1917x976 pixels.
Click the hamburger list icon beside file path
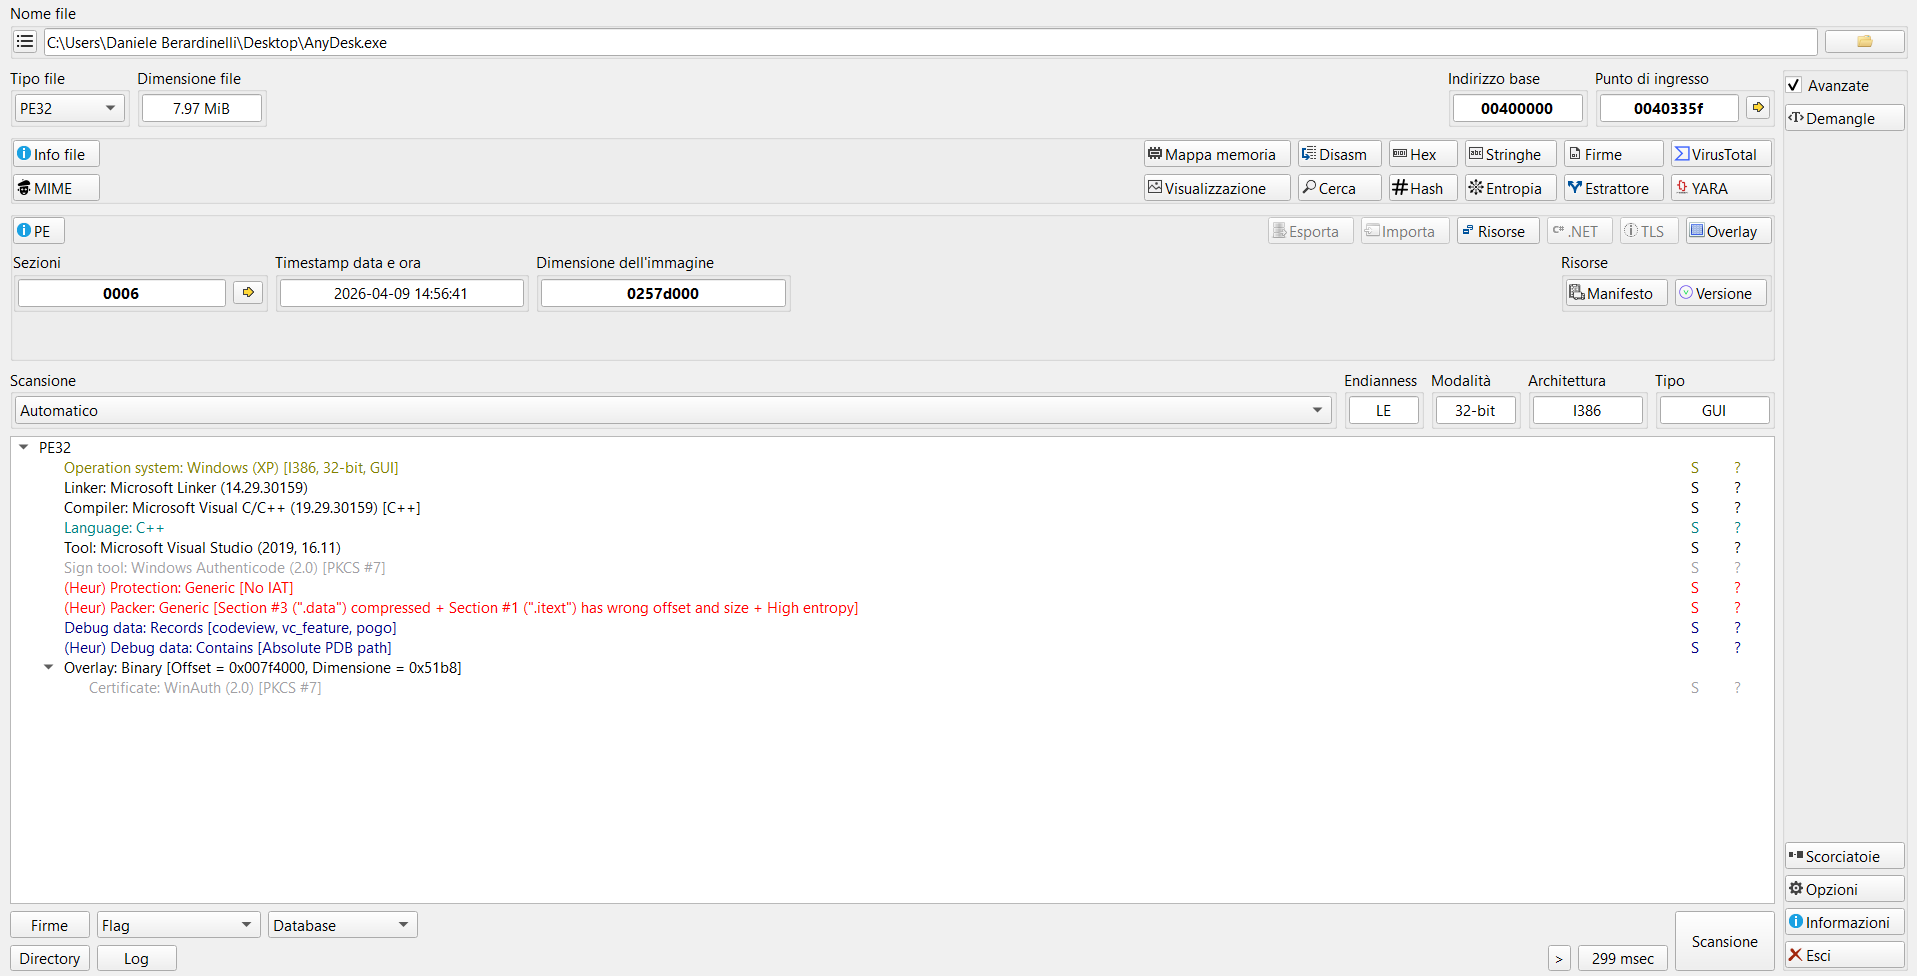tap(25, 42)
